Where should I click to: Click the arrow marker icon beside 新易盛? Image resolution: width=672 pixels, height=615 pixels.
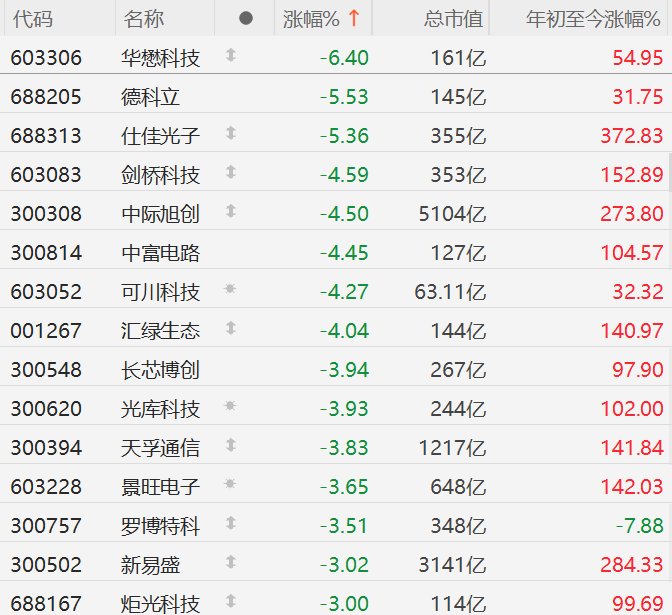tap(231, 562)
